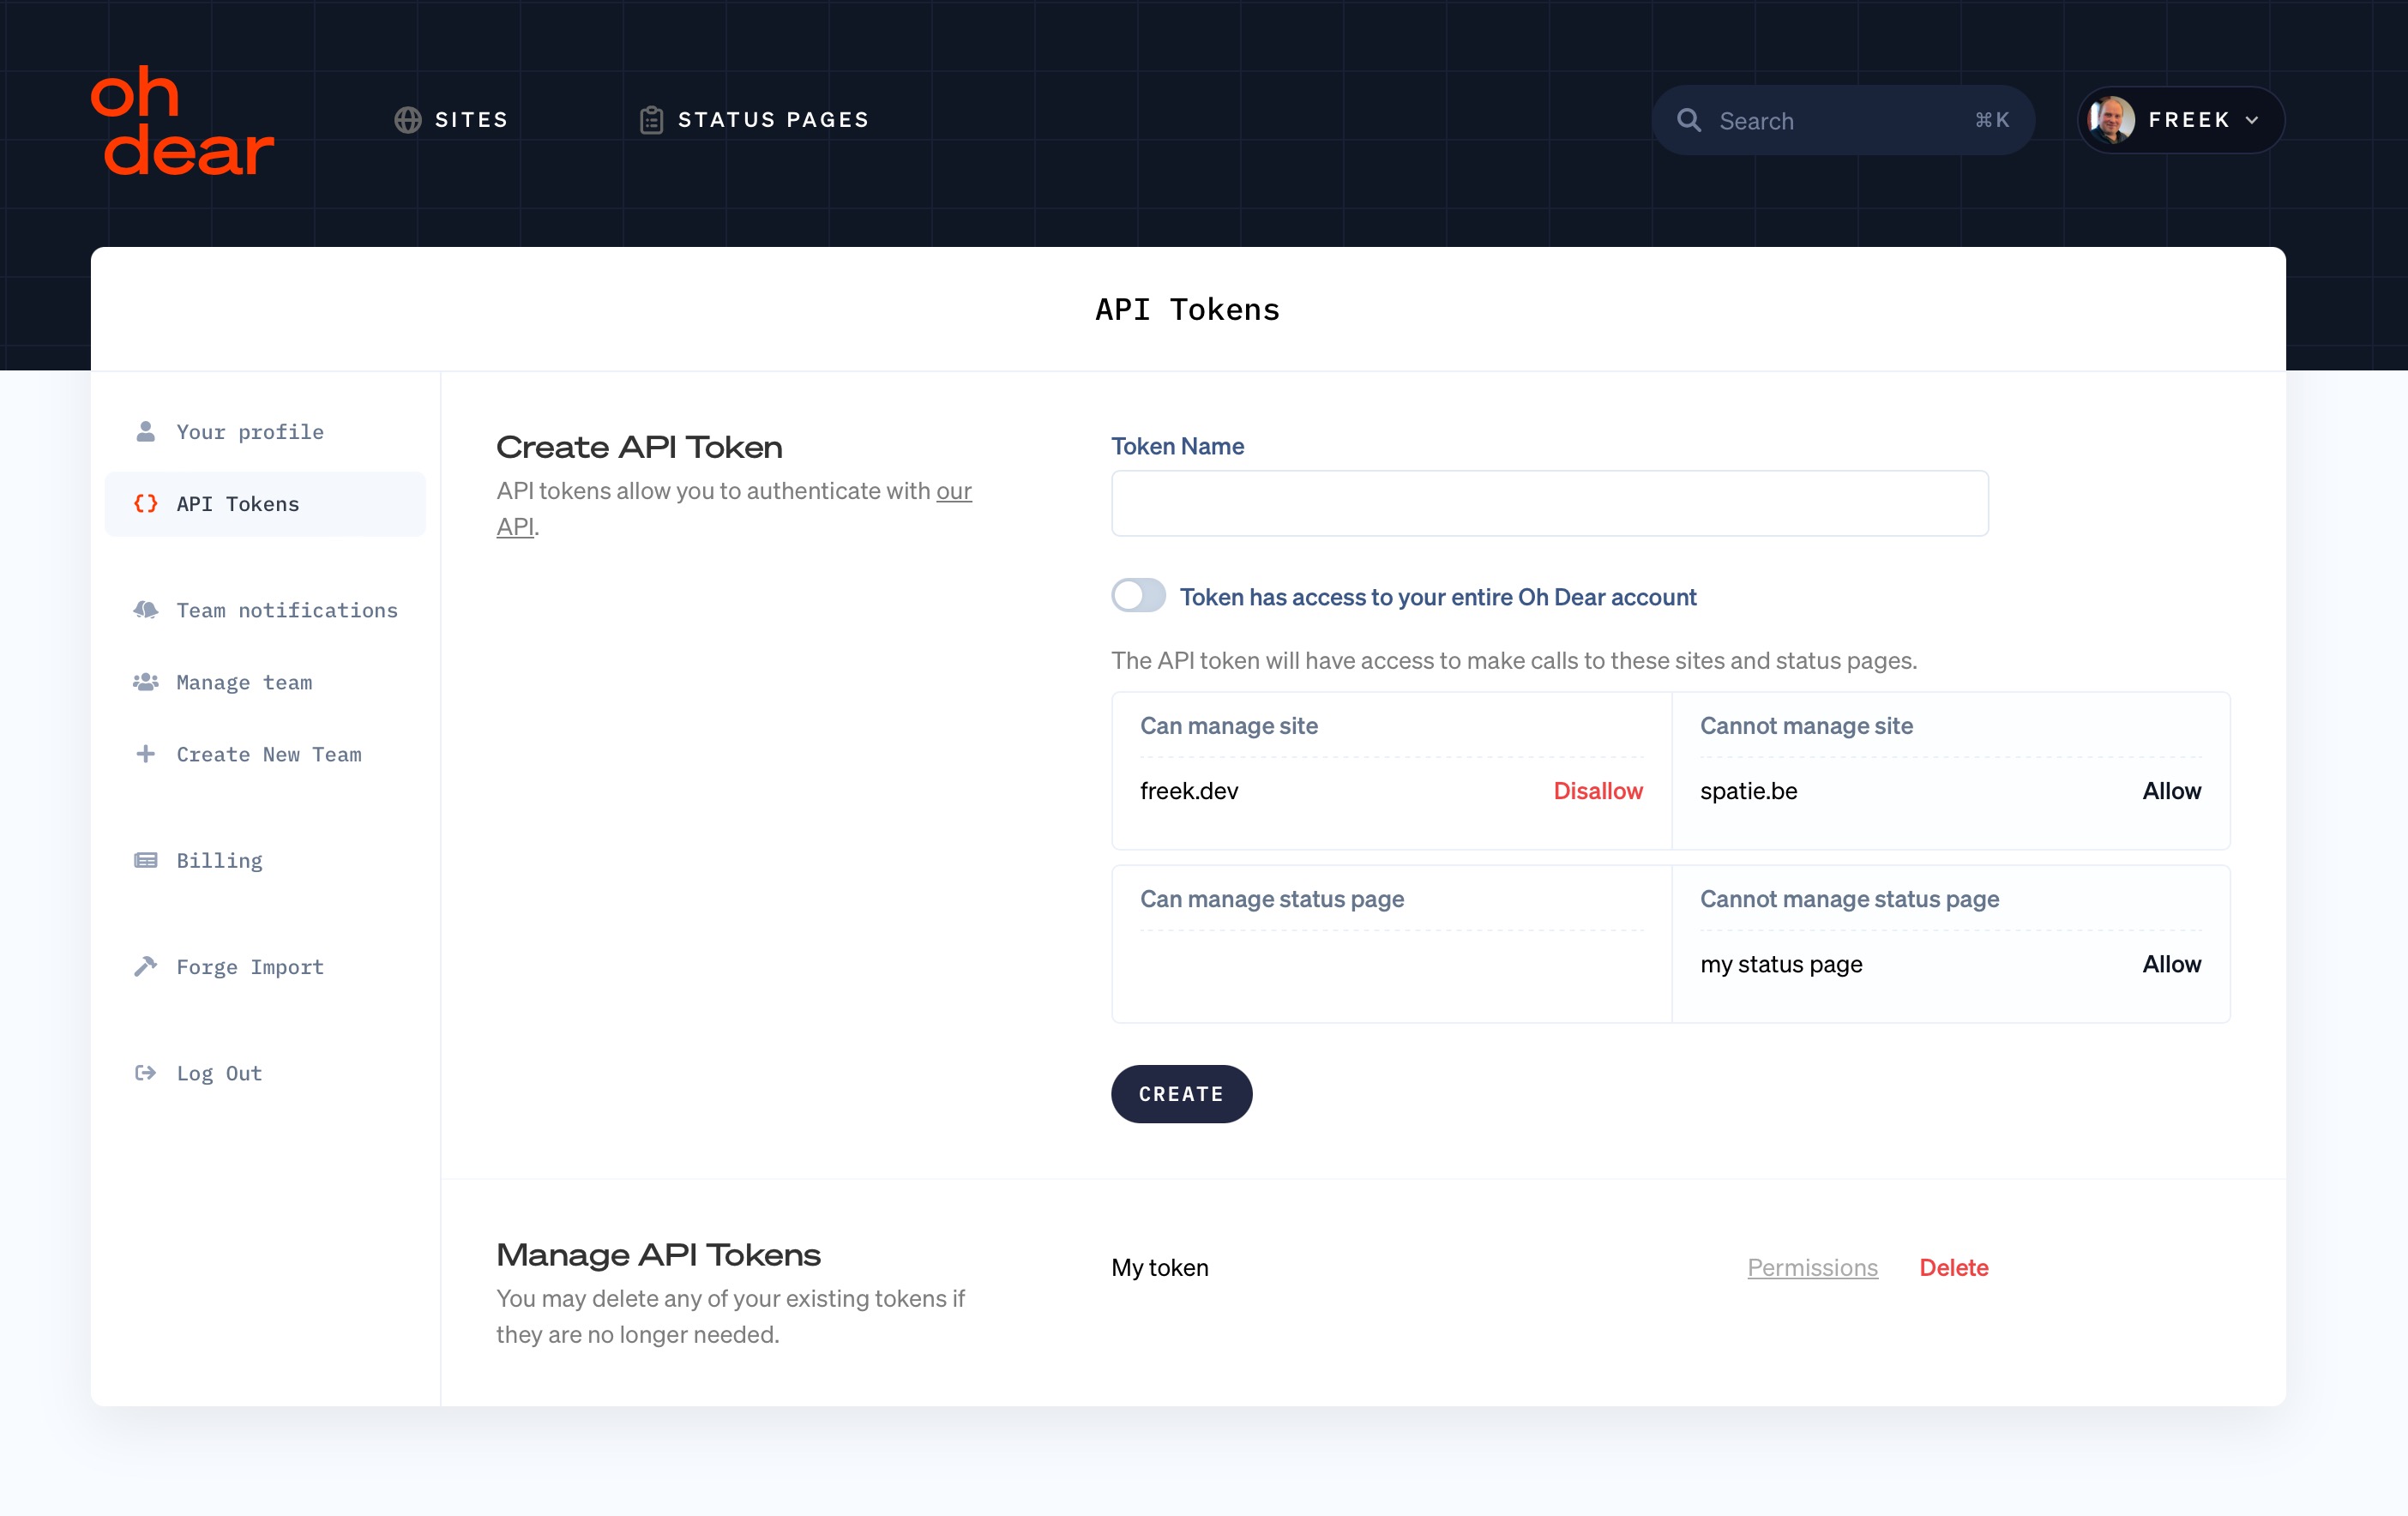Click the 'Manage API Tokens' heading
2408x1516 pixels.
[x=658, y=1254]
